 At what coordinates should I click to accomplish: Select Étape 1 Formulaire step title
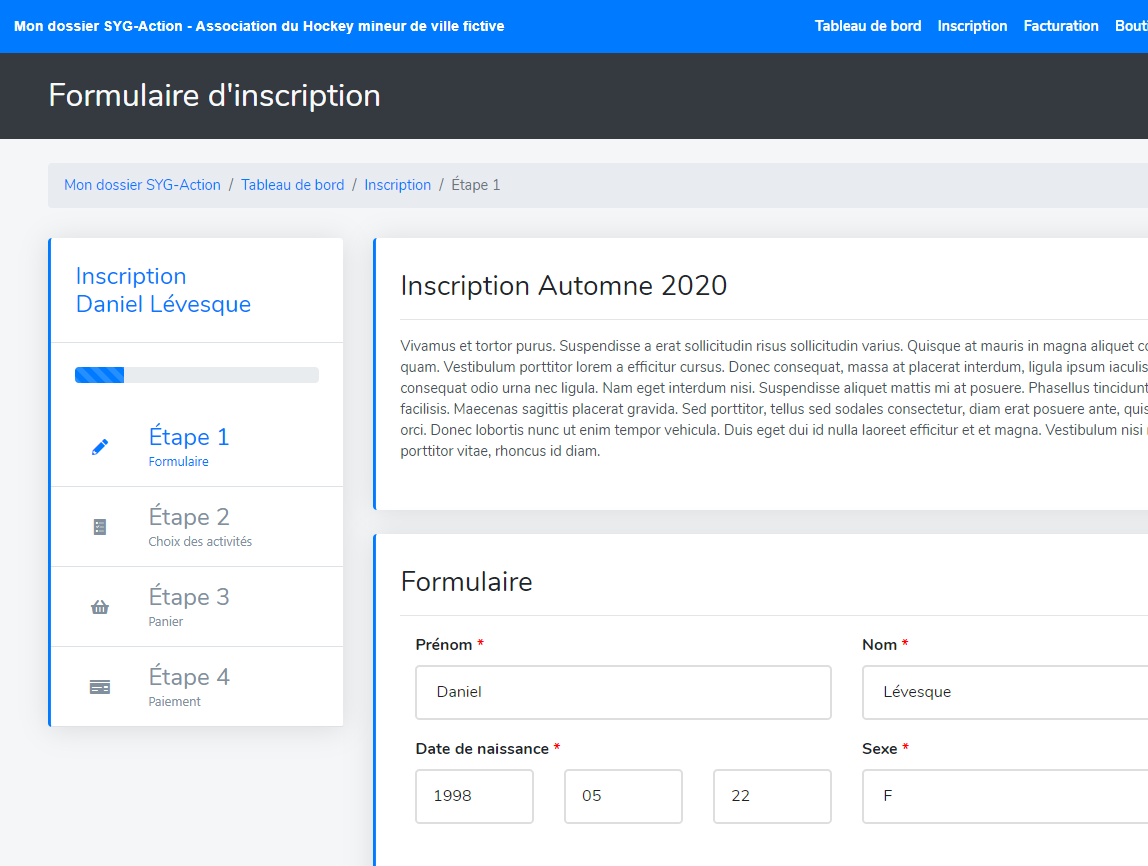tap(189, 437)
